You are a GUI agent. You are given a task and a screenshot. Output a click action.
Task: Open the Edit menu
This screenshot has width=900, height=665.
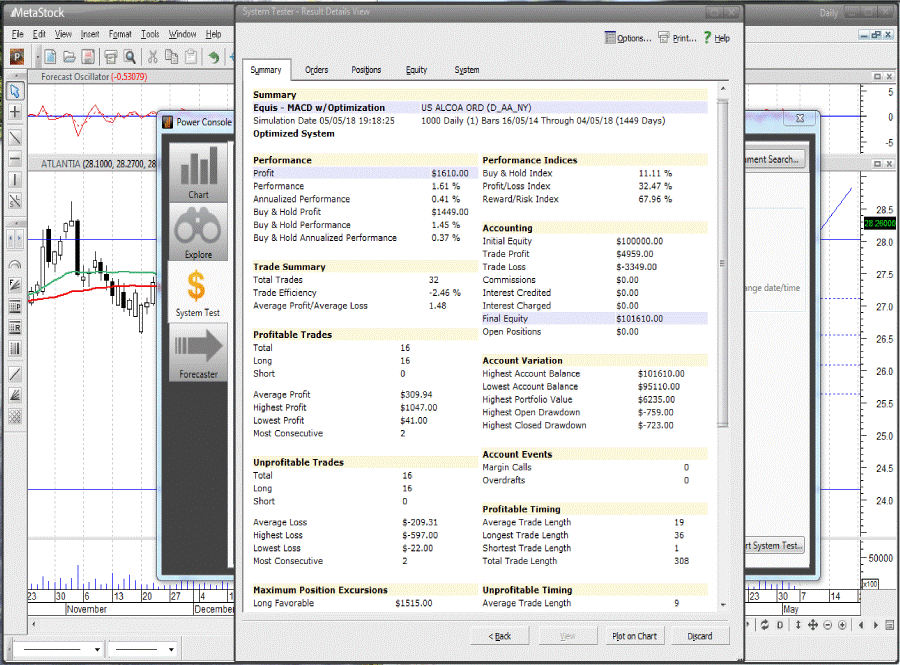(x=39, y=34)
